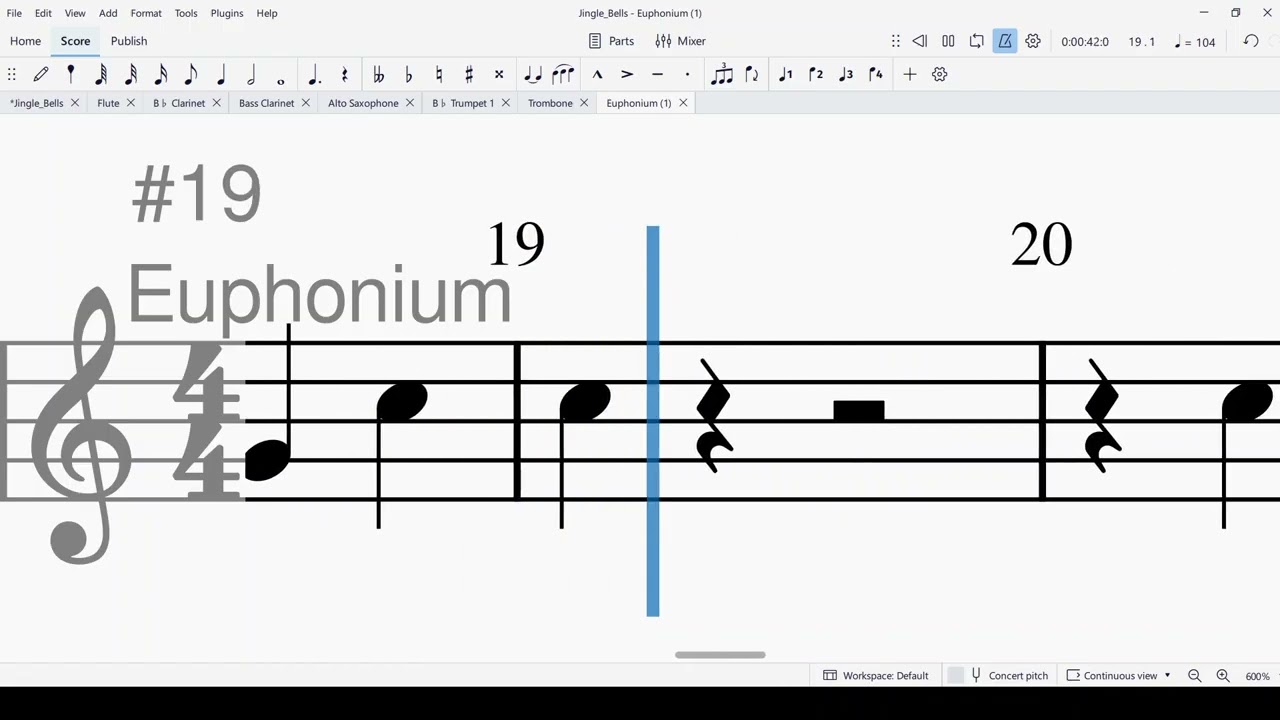Screen dimensions: 1280x720
Task: Choose the 16th note duration
Action: (161, 74)
